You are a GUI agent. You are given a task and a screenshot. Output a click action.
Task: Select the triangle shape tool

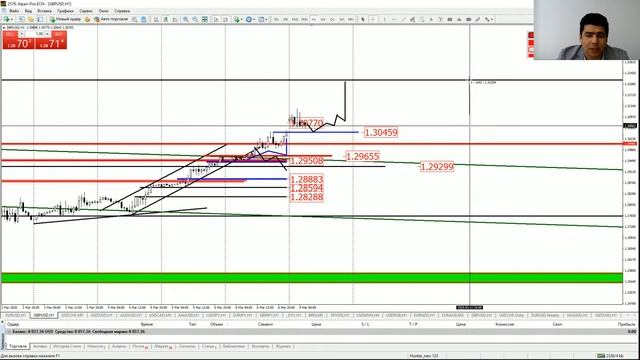459,19
